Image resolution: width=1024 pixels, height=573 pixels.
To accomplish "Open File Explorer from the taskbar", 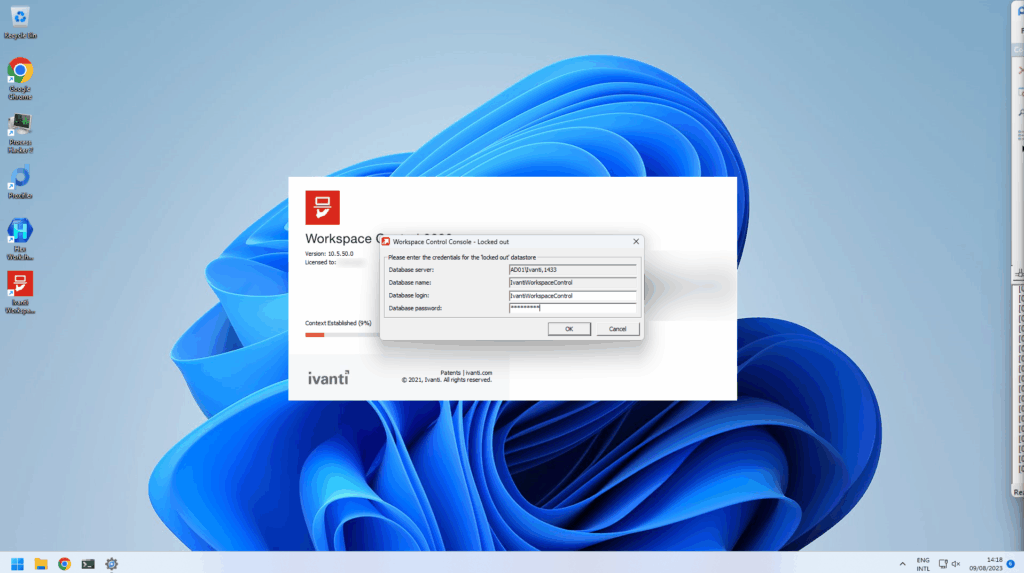I will (41, 564).
